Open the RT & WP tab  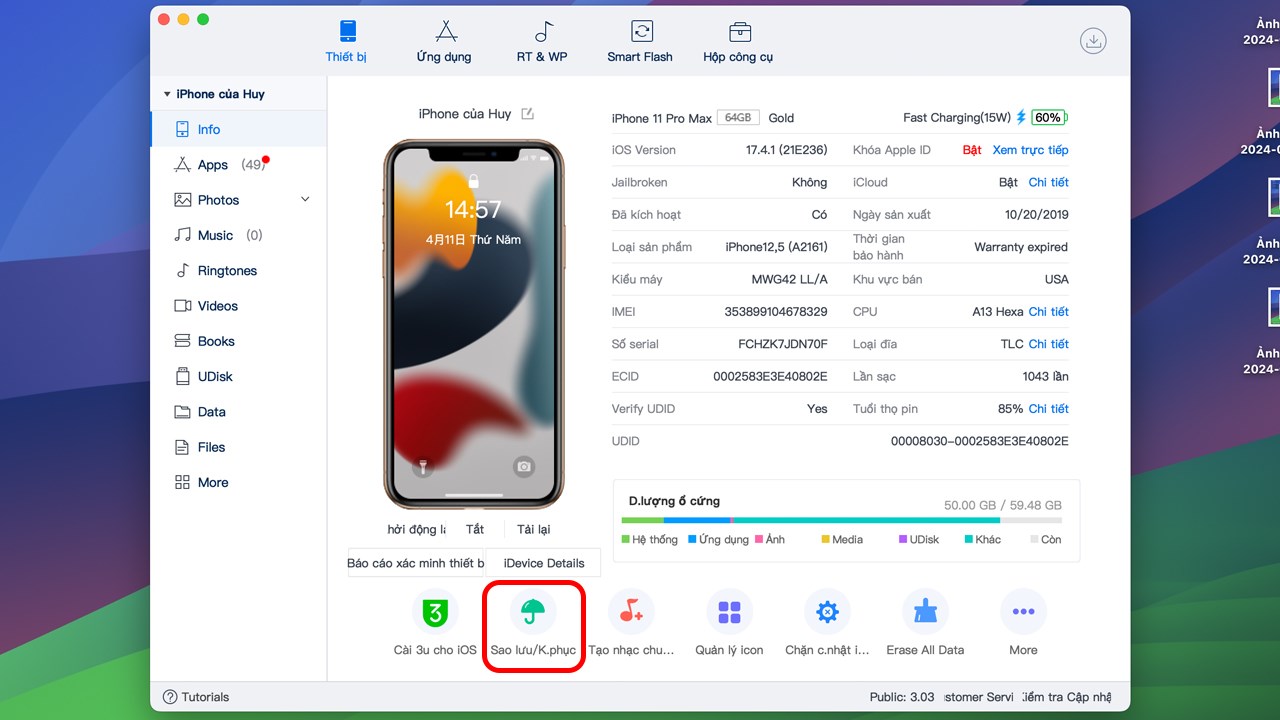[542, 41]
